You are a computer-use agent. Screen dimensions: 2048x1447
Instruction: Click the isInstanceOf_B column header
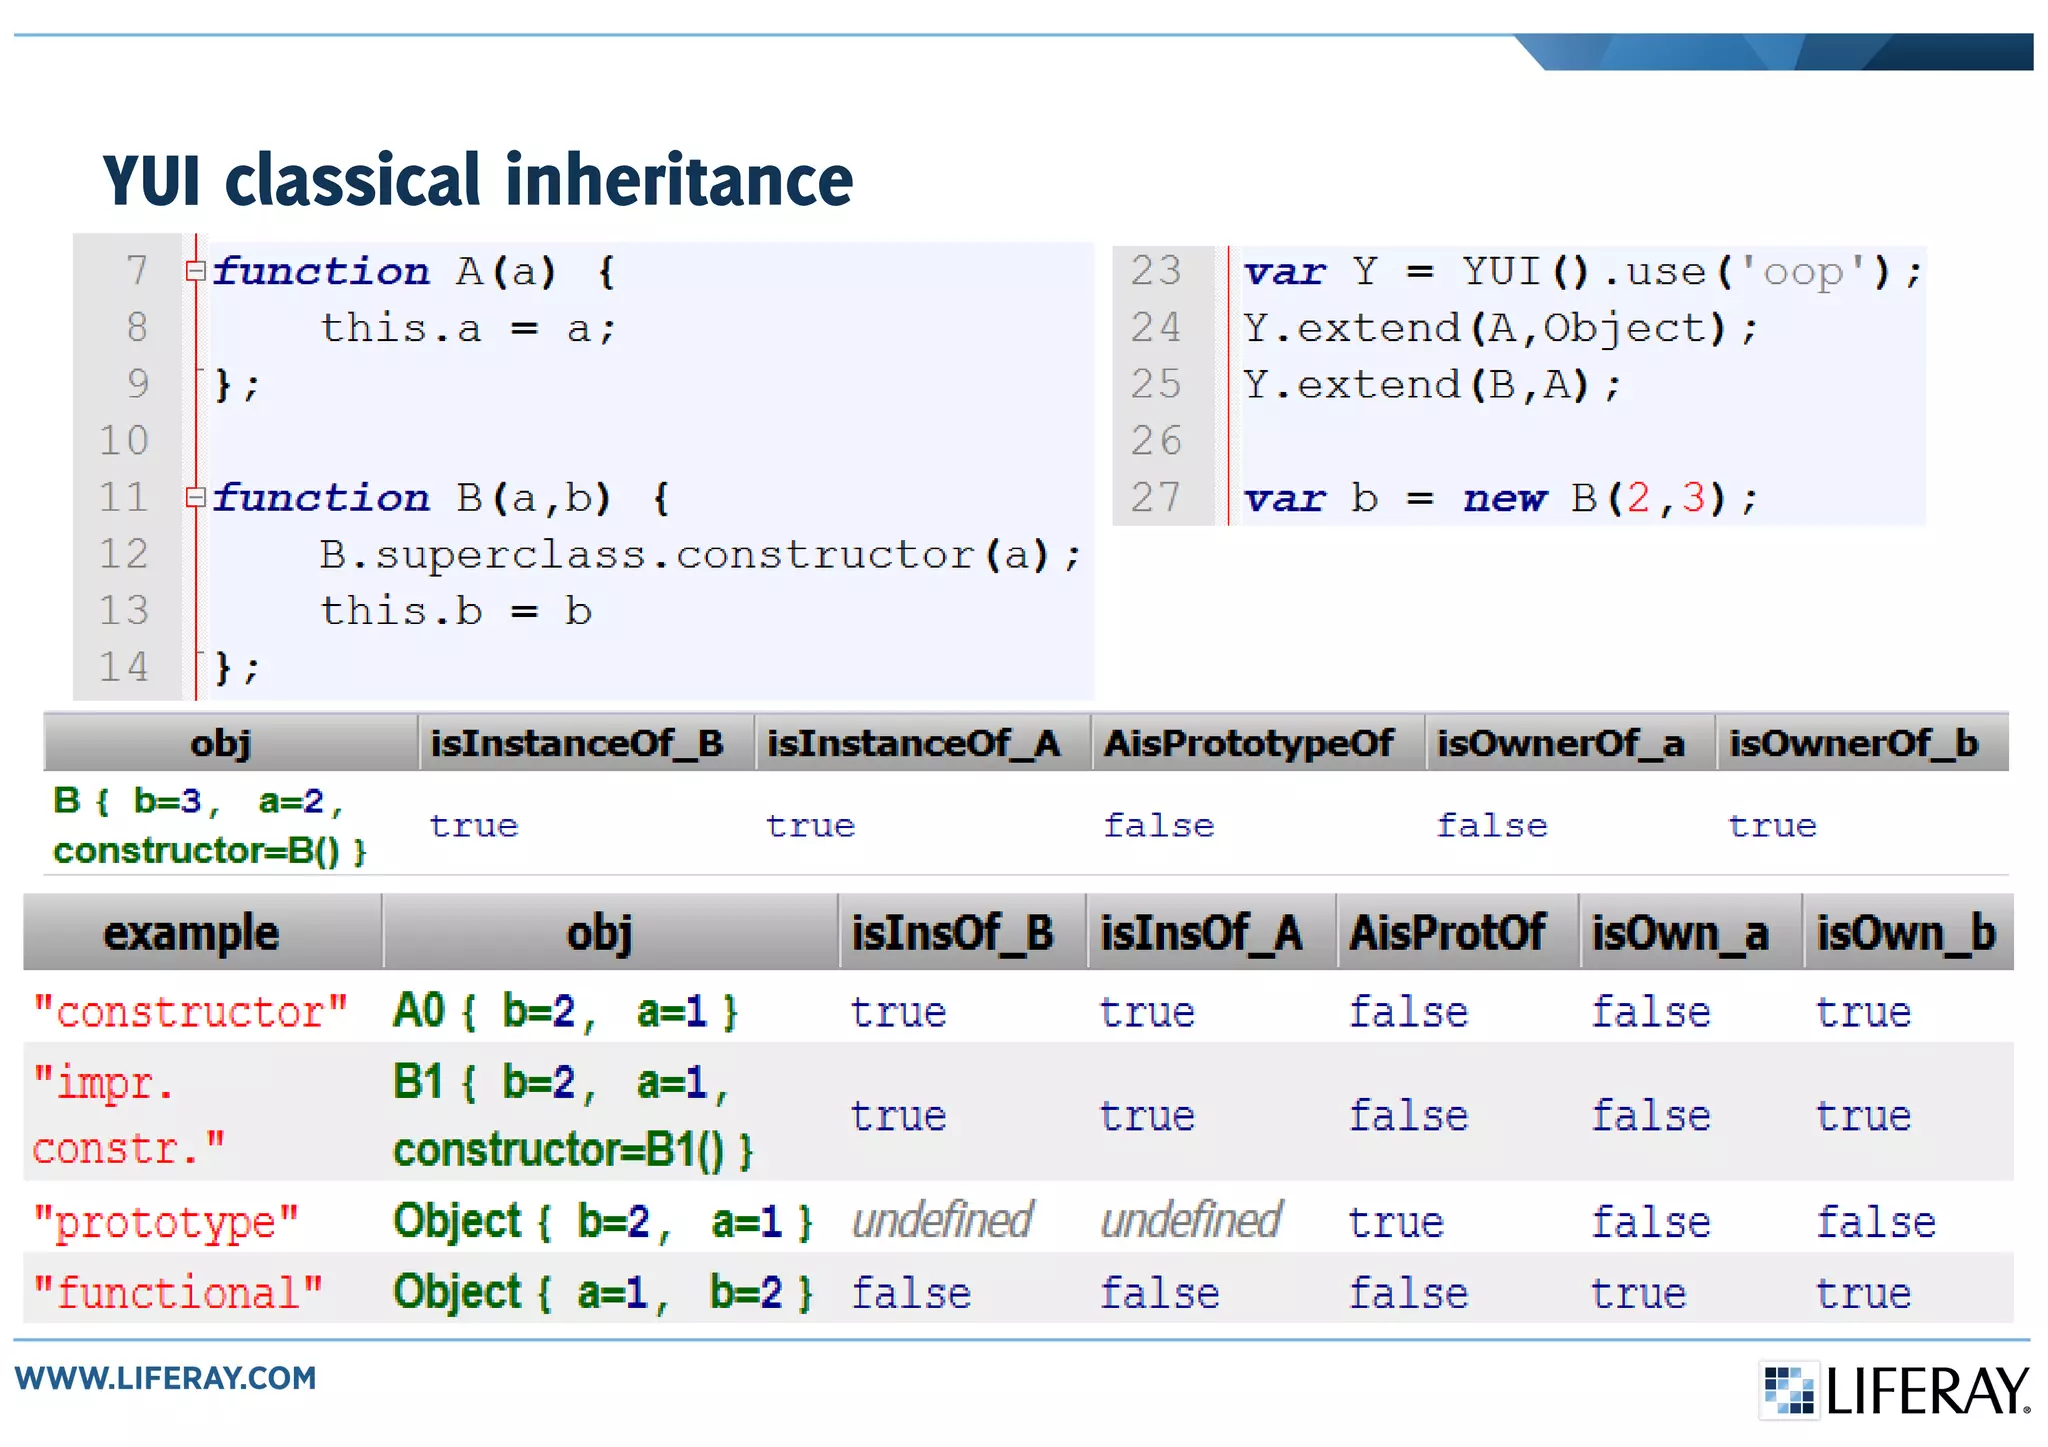click(577, 744)
